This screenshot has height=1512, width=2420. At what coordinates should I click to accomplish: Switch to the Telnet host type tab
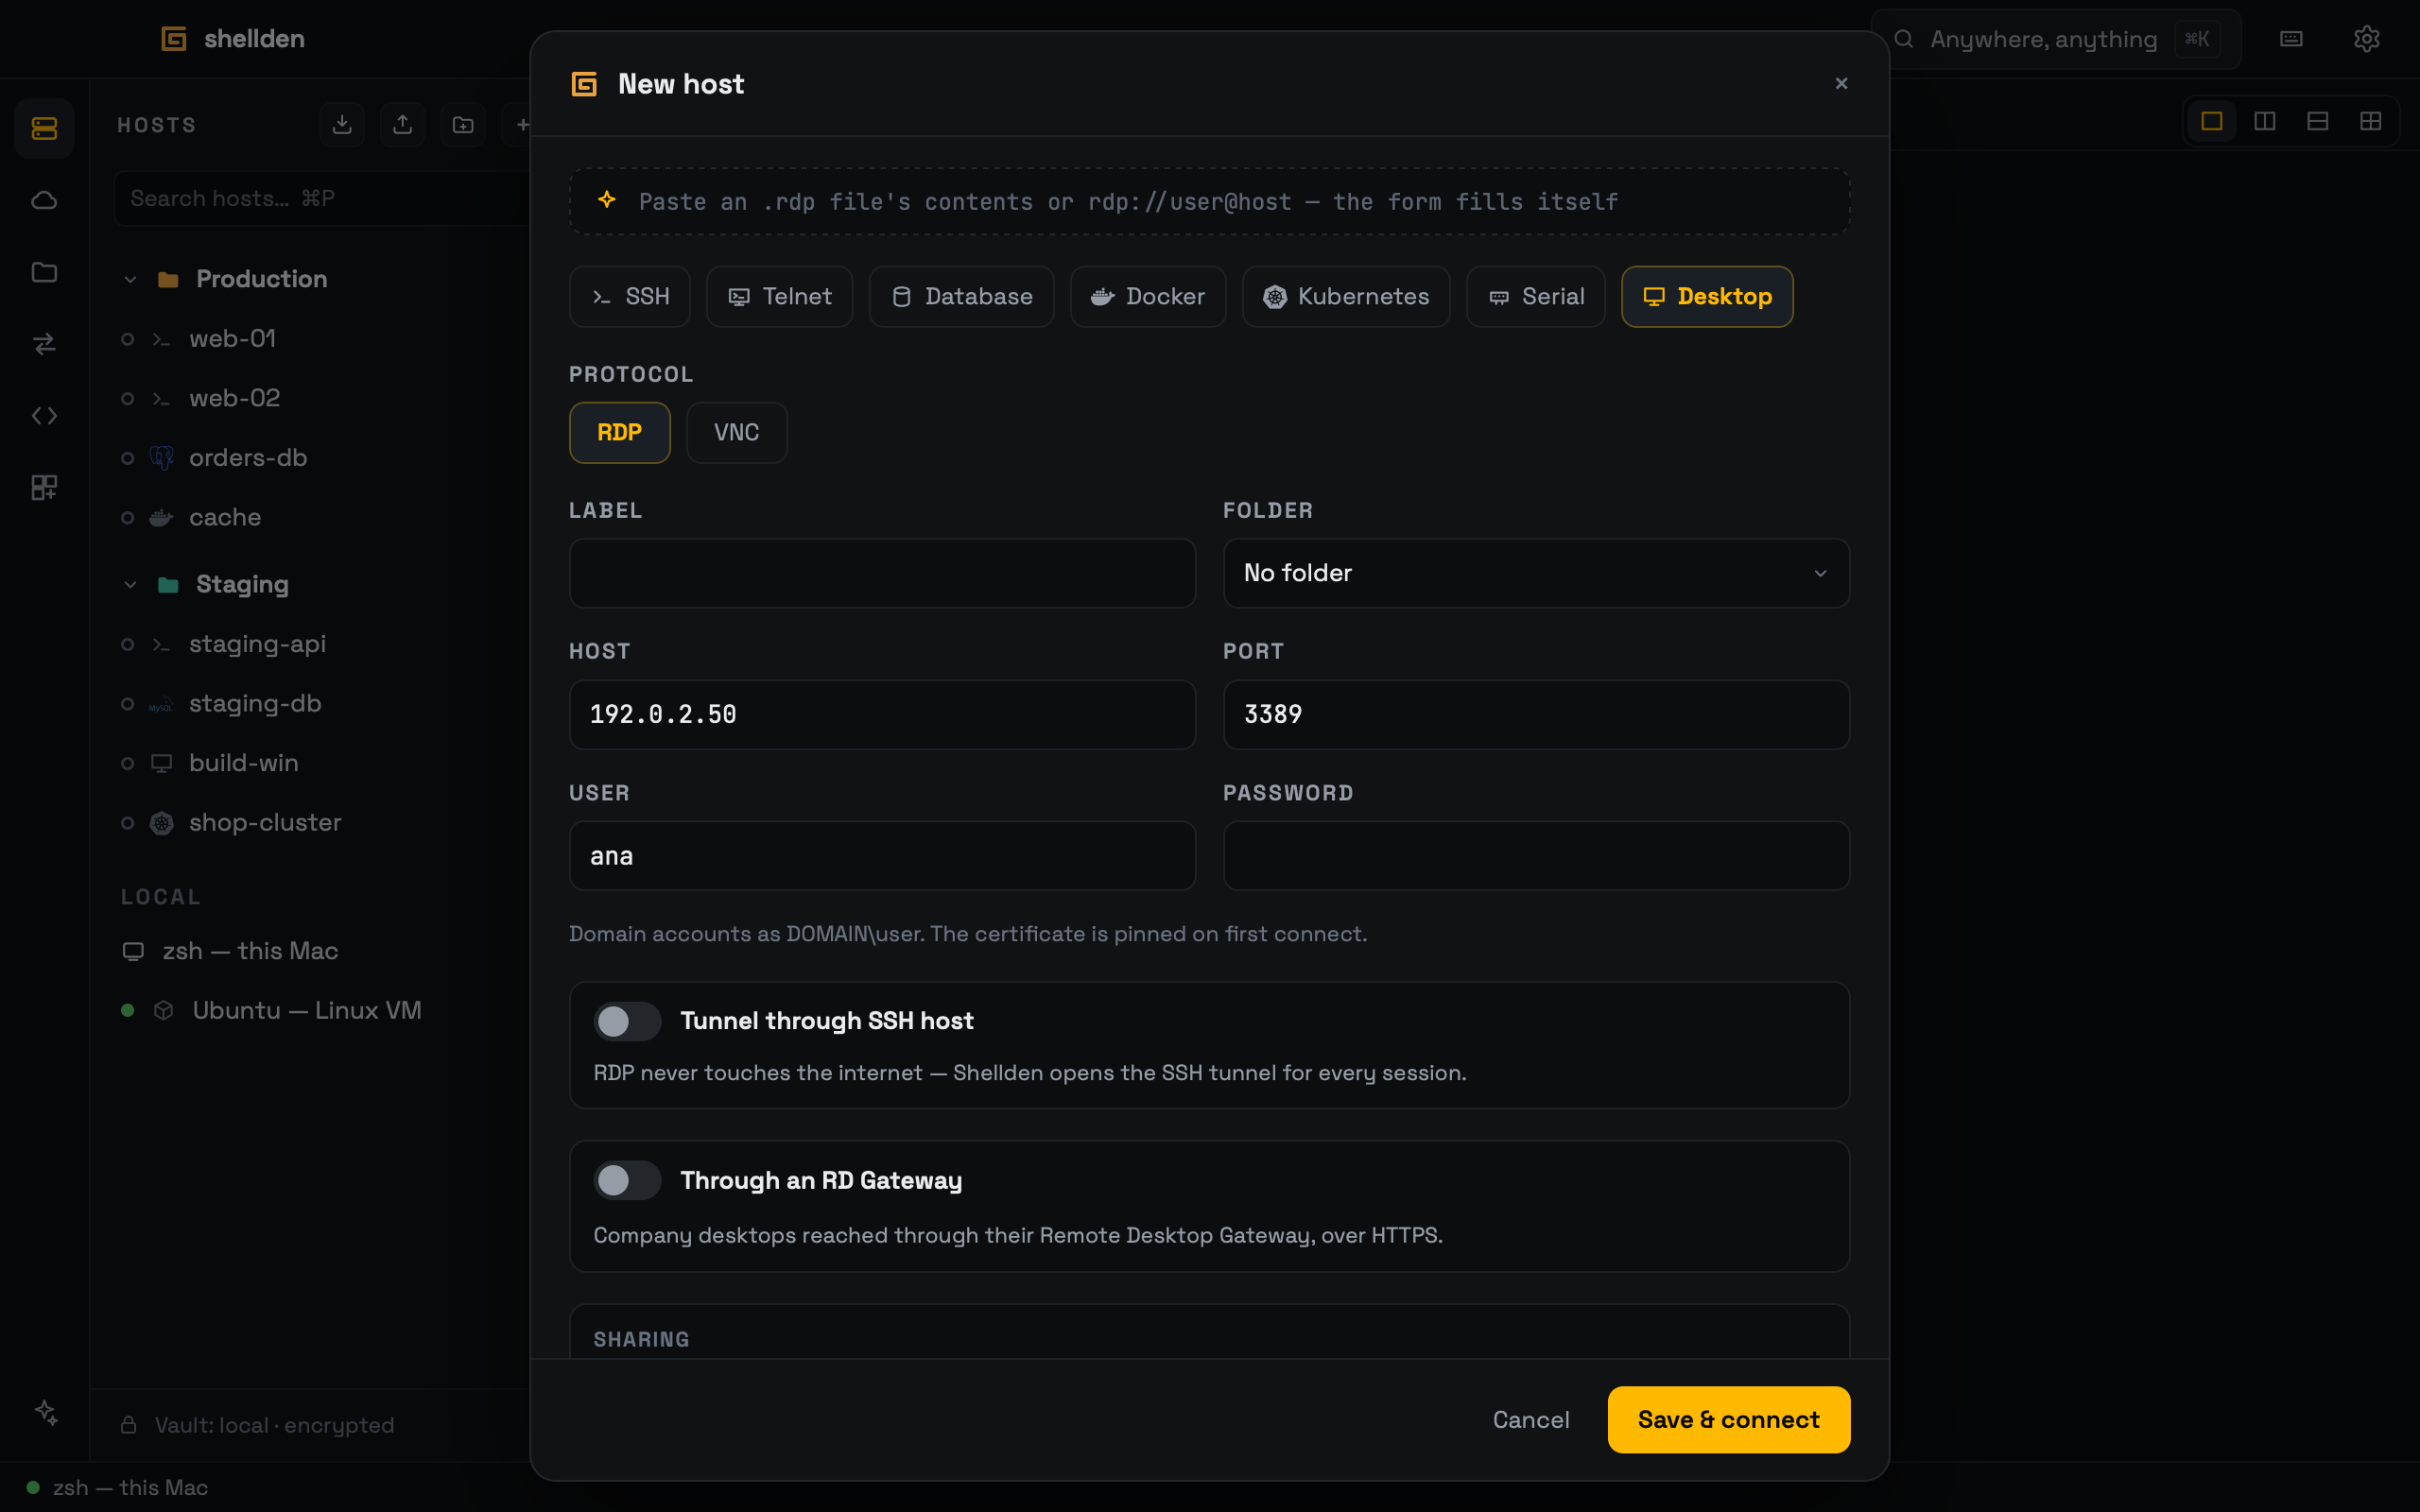(780, 296)
